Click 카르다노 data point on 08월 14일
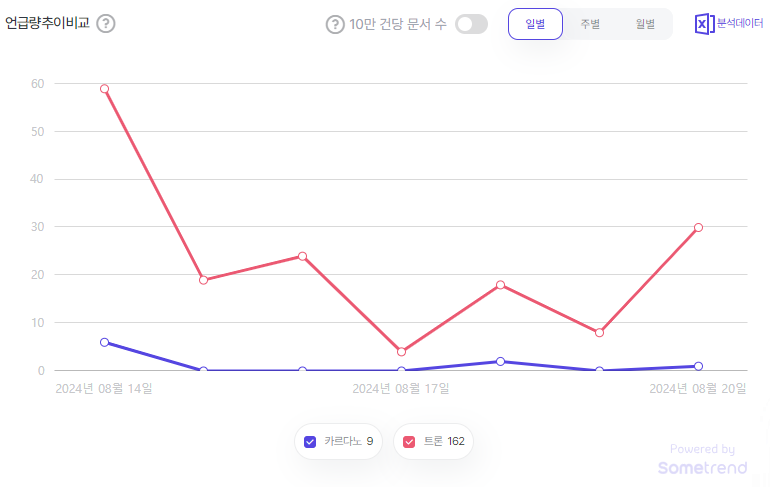 [104, 342]
